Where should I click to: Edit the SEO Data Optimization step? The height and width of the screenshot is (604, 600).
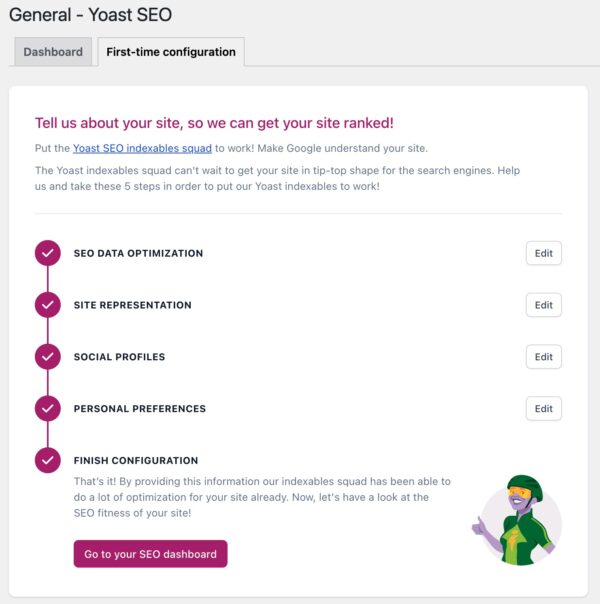[x=544, y=253]
